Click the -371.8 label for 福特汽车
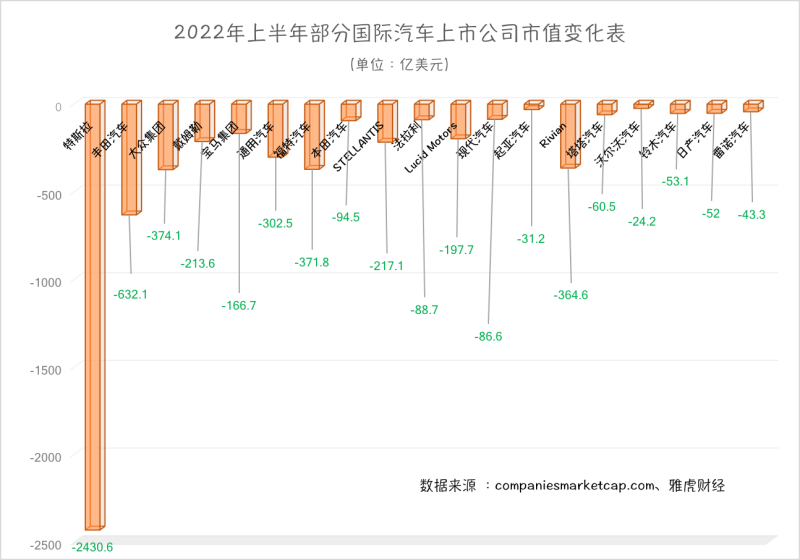The image size is (800, 560). pos(312,261)
